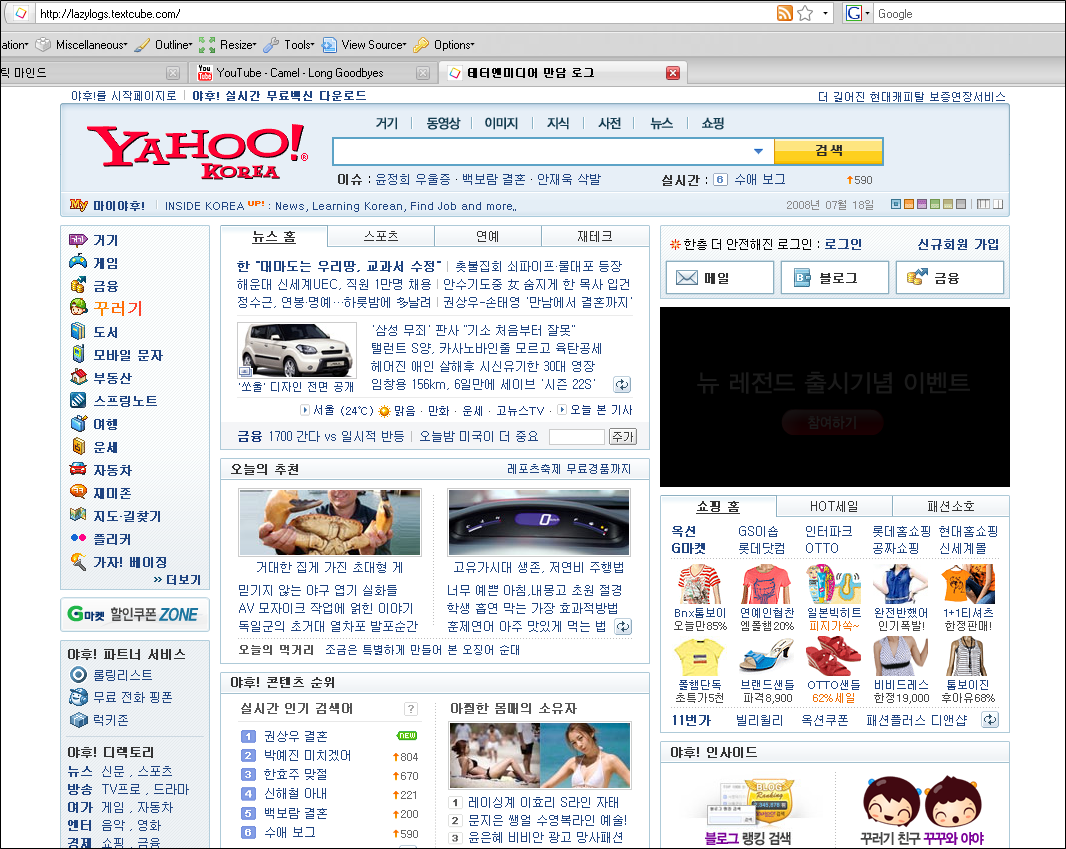This screenshot has height=849, width=1066.
Task: Click the 꾸러기 character icon
Action: (79, 307)
